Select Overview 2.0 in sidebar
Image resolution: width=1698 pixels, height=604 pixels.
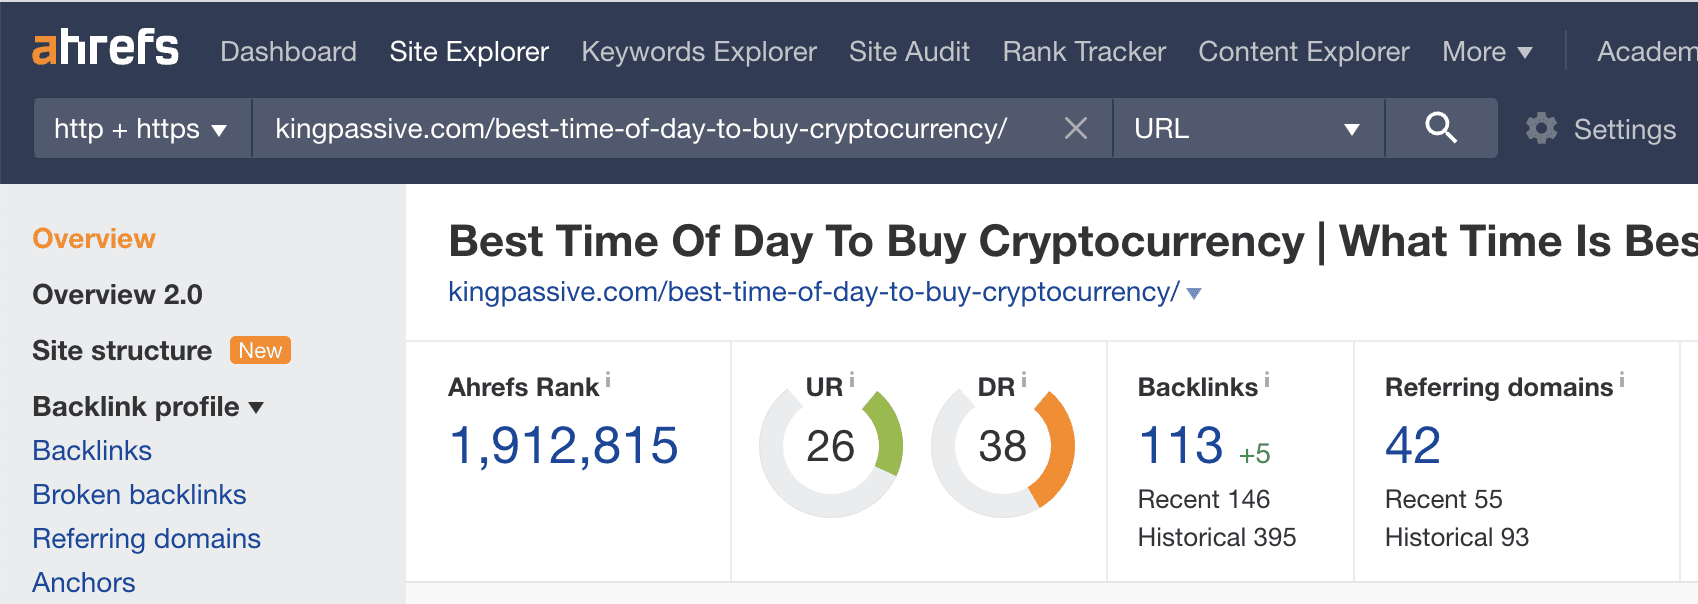point(117,295)
